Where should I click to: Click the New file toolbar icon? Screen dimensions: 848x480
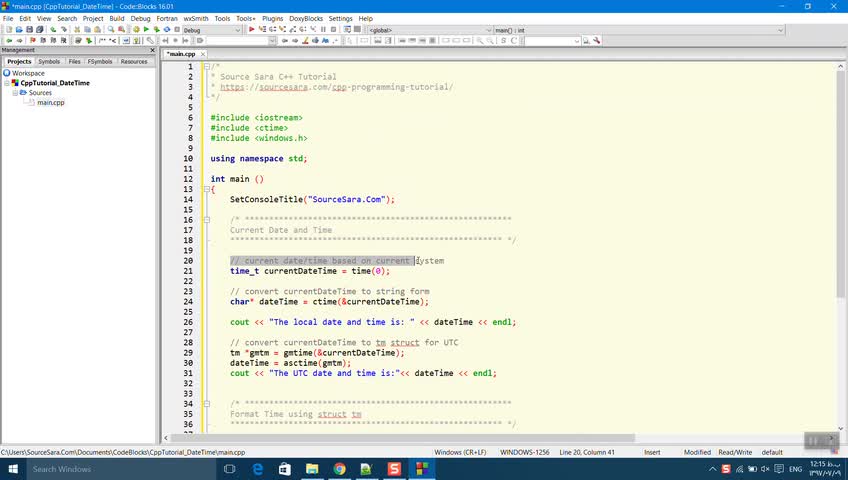(7, 30)
